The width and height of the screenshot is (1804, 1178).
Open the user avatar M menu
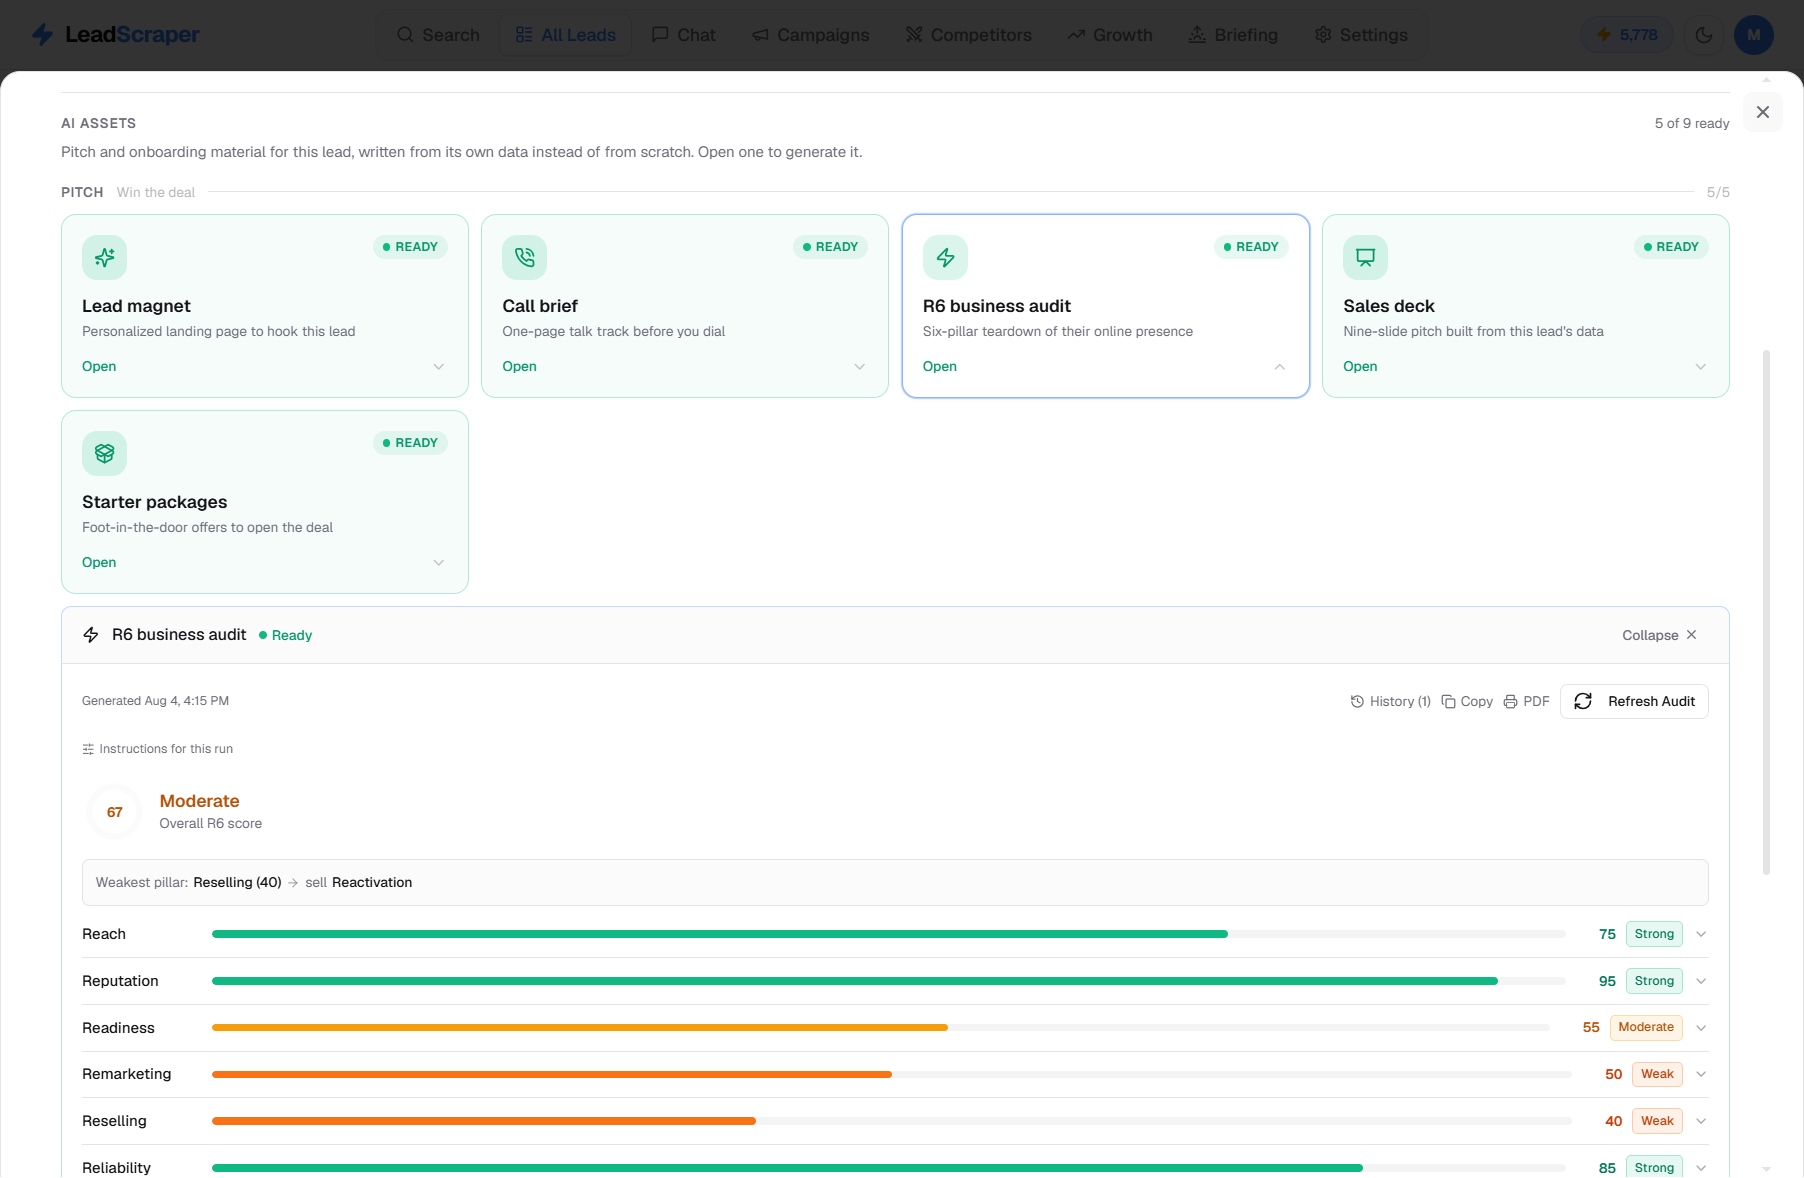click(1754, 35)
